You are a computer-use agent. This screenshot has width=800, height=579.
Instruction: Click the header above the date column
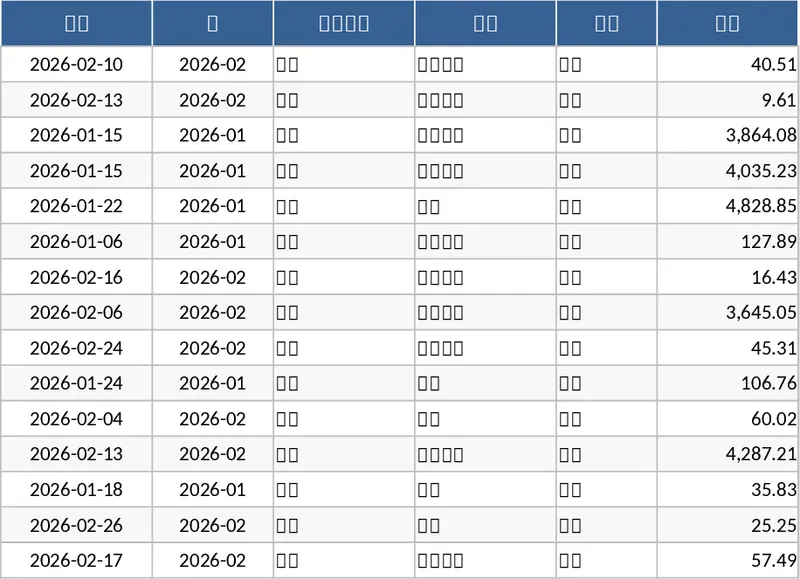76,23
